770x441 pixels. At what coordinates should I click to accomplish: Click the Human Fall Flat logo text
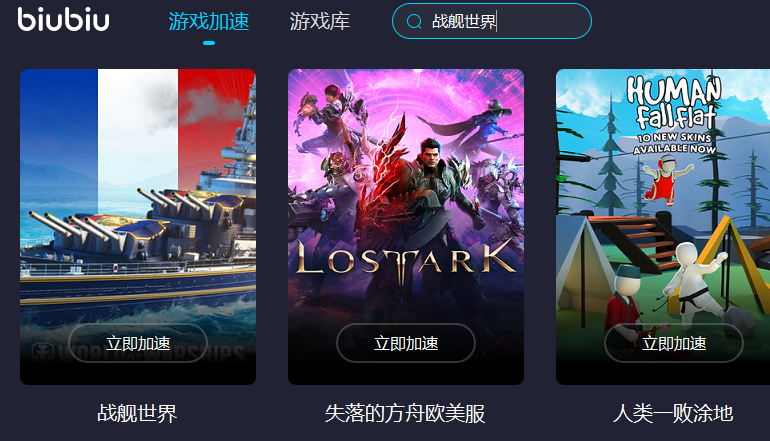click(x=674, y=102)
